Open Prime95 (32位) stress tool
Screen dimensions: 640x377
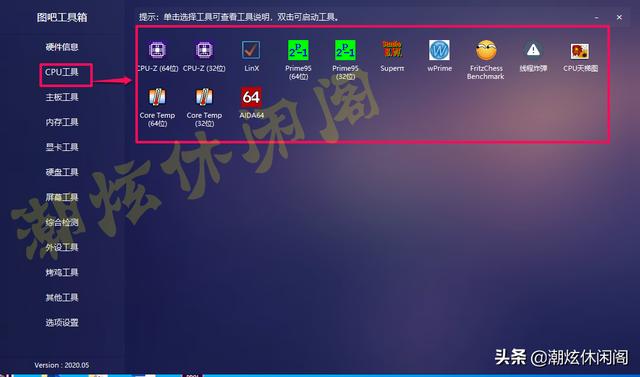coord(345,51)
